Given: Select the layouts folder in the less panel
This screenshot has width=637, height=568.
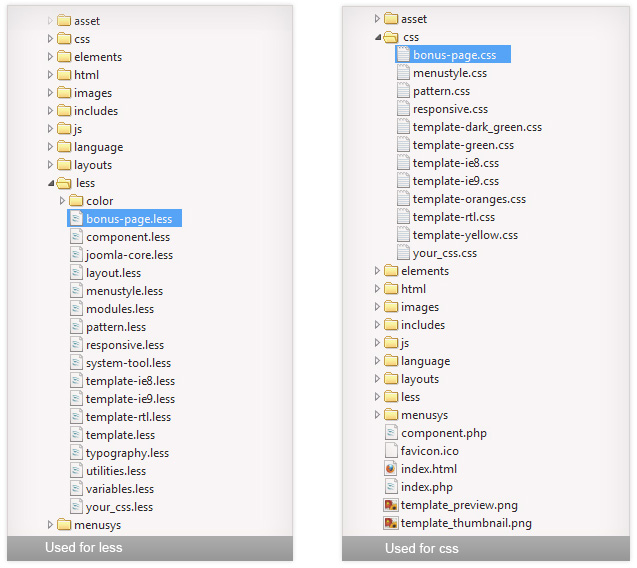Looking at the screenshot, I should coord(84,165).
